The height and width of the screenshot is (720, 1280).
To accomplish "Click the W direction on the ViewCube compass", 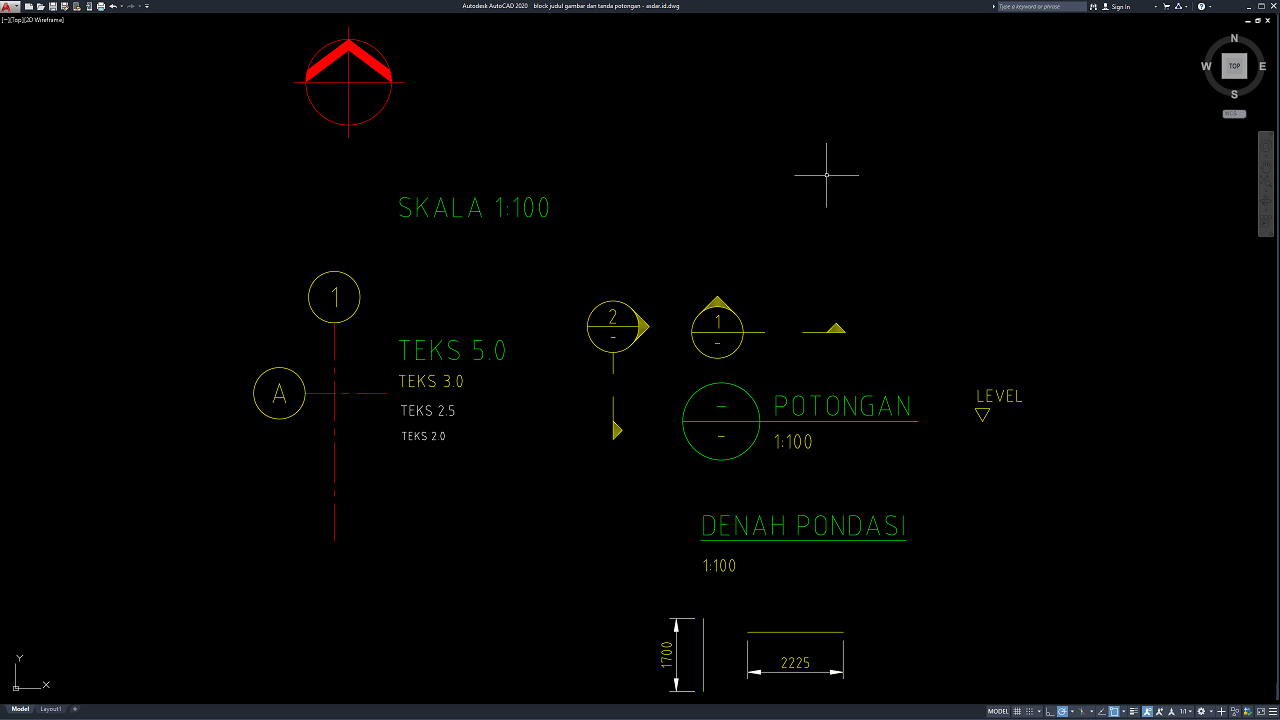I will pos(1206,66).
